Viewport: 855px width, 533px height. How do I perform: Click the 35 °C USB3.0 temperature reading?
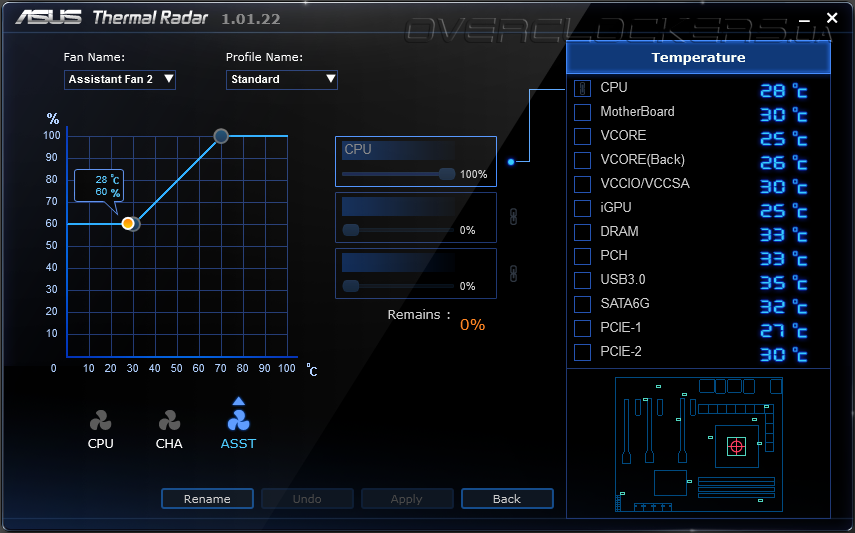[x=784, y=283]
